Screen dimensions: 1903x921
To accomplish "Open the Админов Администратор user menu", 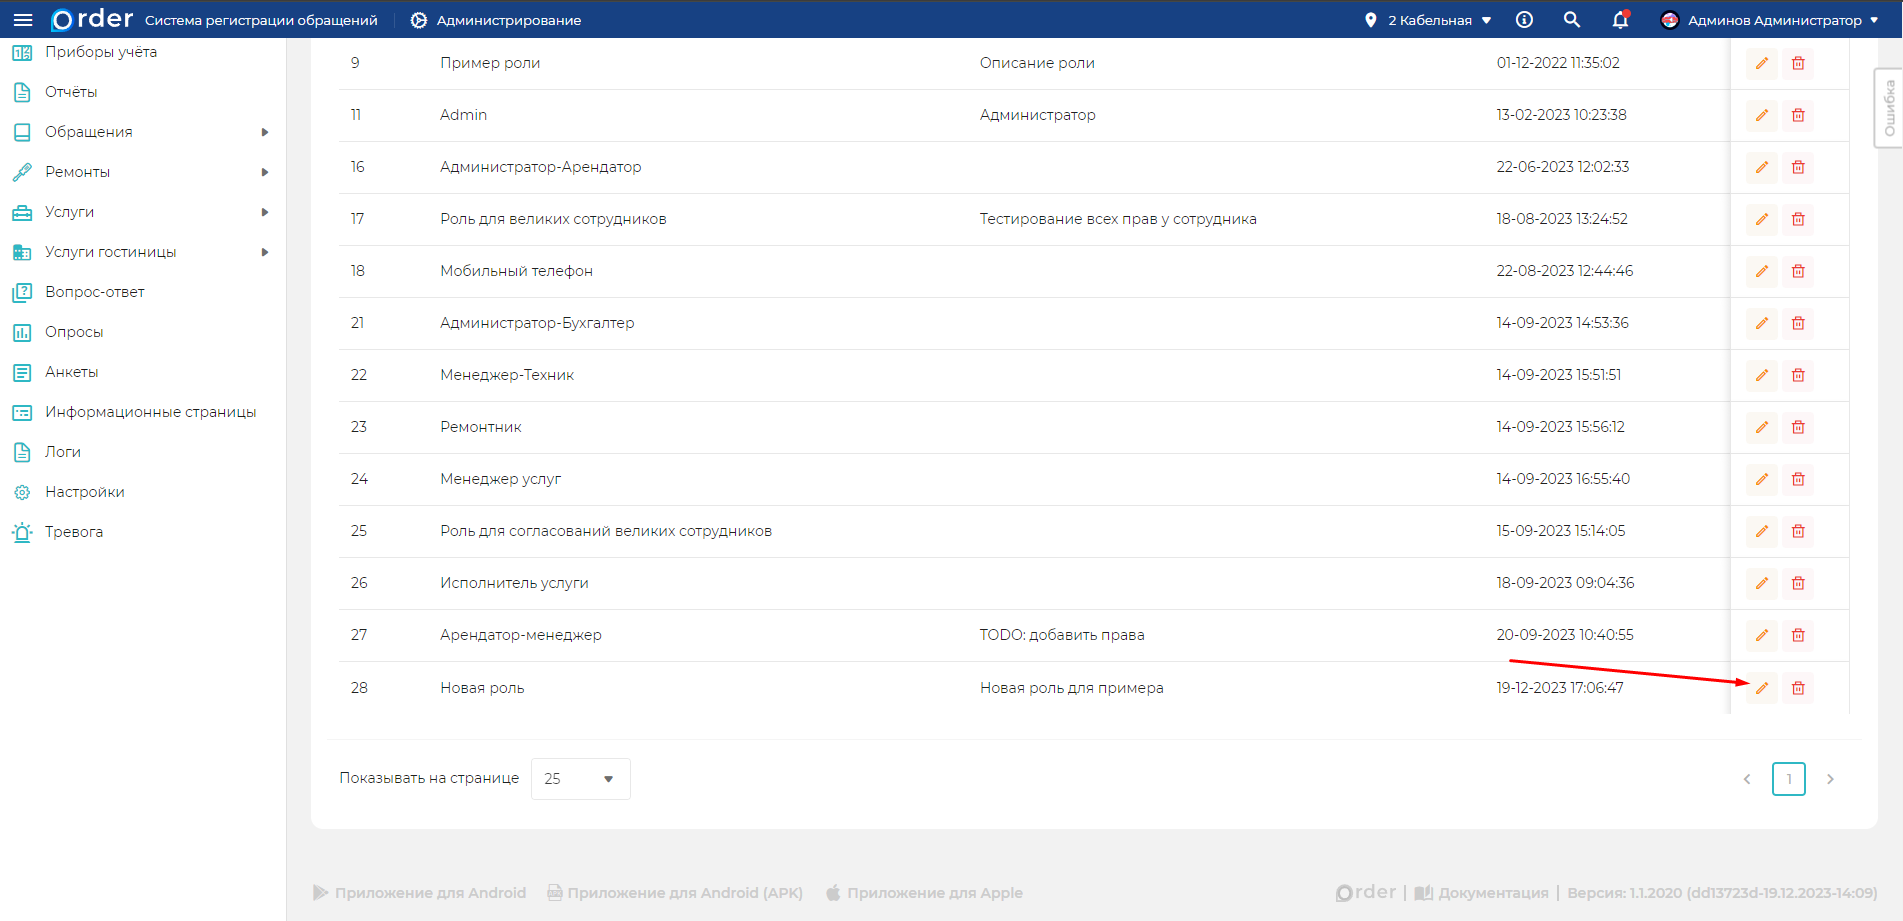I will (1770, 20).
